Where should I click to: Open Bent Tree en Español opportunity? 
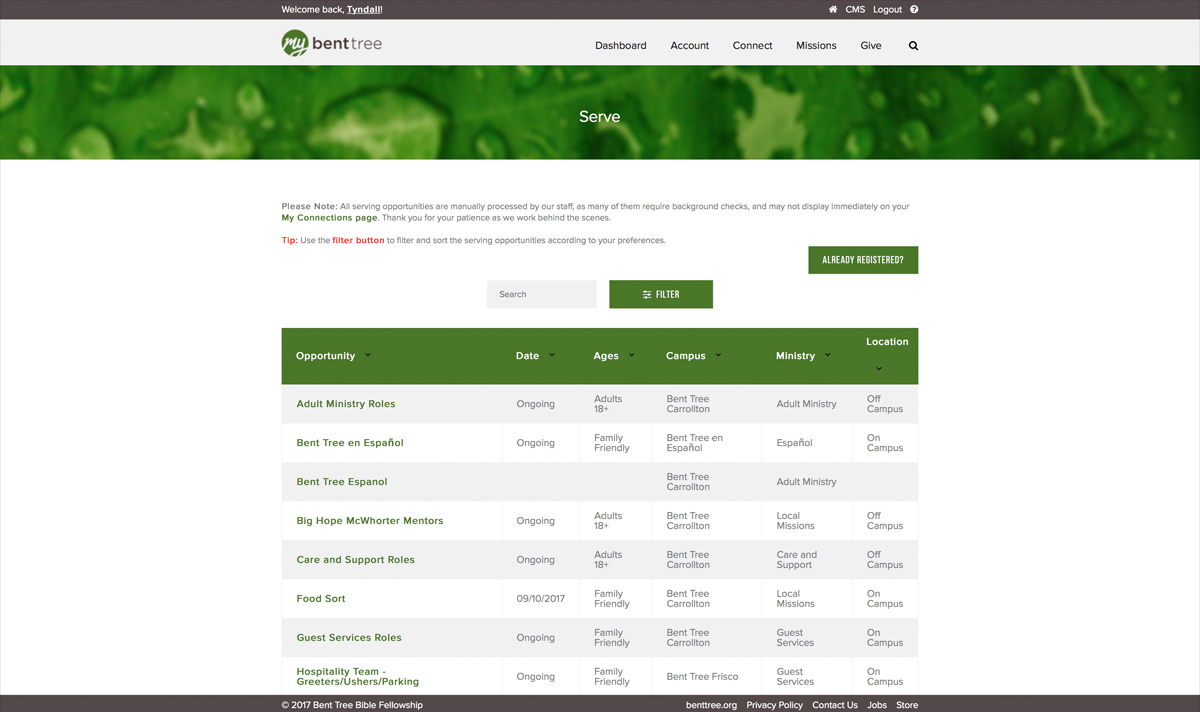(350, 443)
